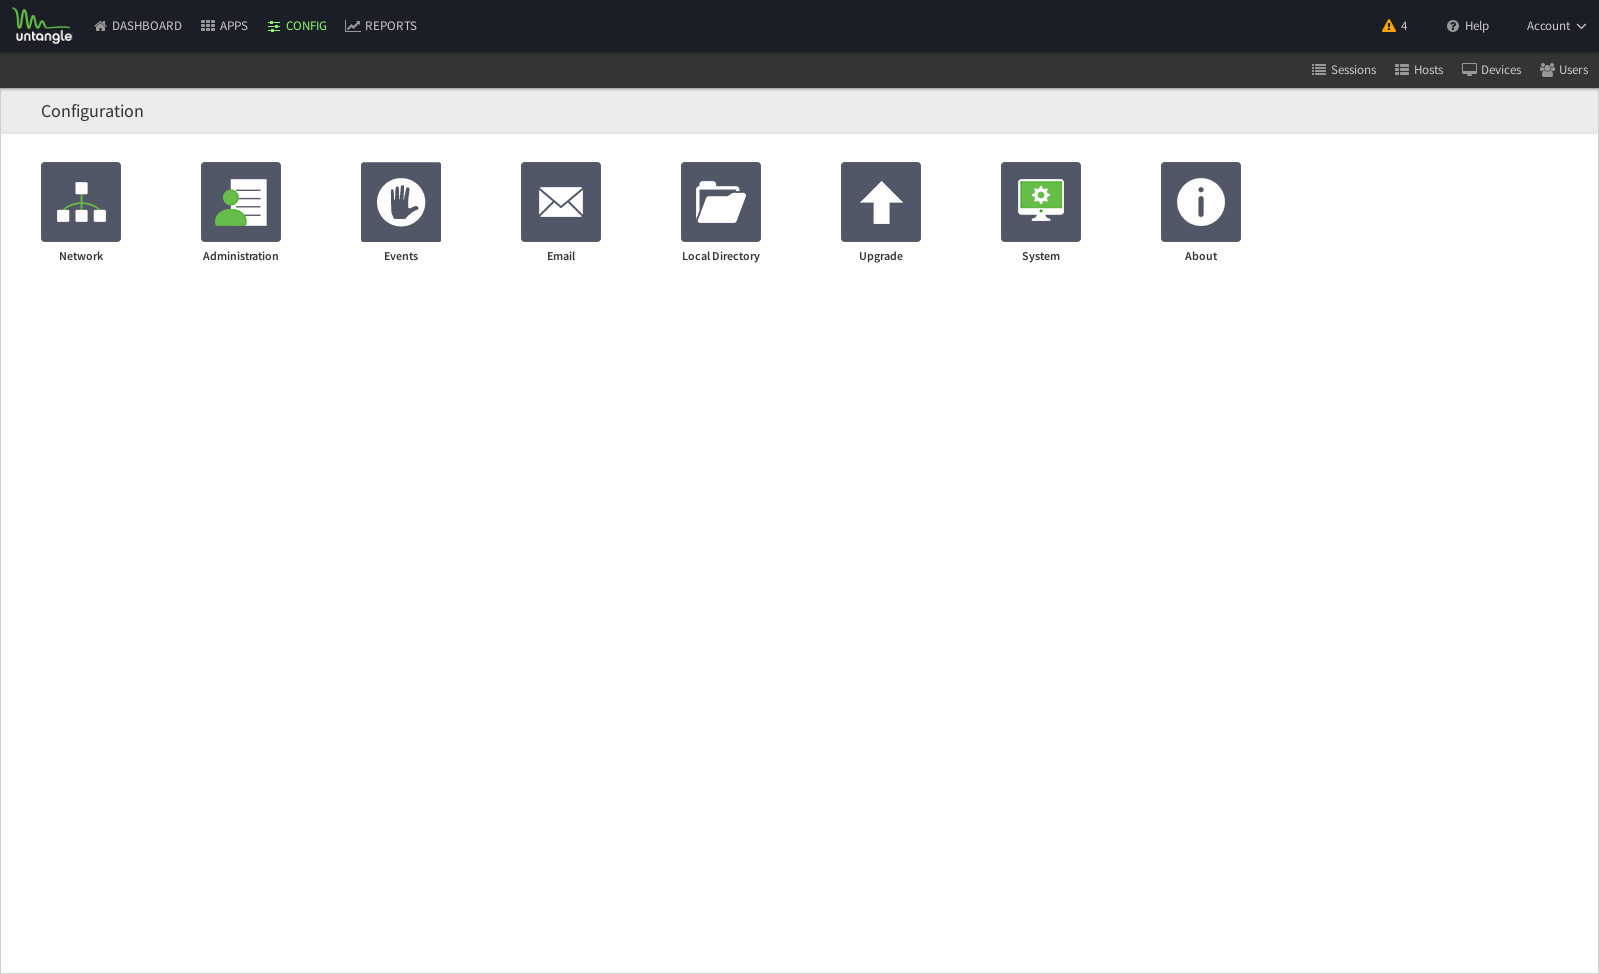Open the Email envelope icon
This screenshot has width=1599, height=974.
(x=561, y=202)
